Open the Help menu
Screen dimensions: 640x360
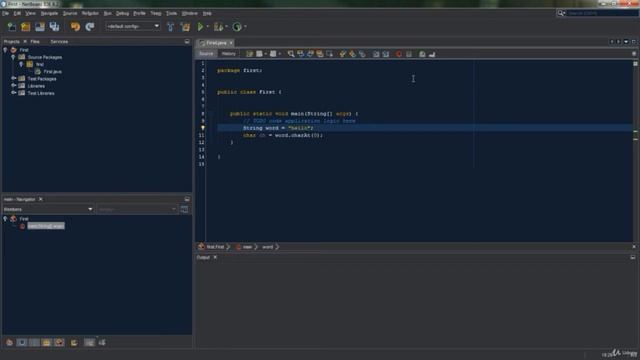pos(207,13)
